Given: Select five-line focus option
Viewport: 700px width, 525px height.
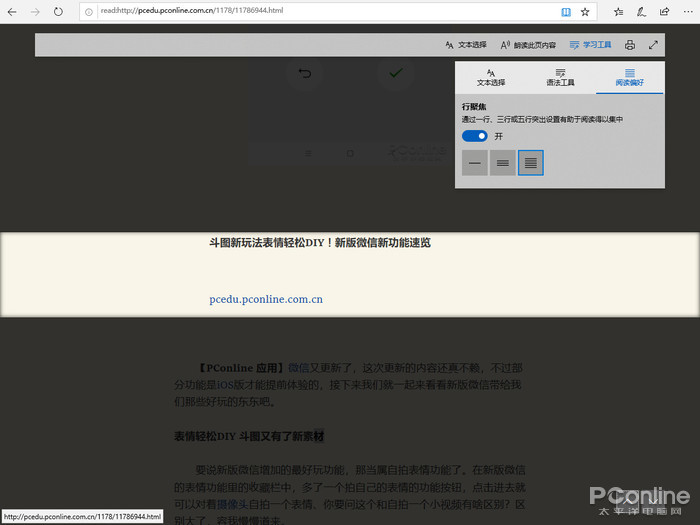Looking at the screenshot, I should (x=530, y=163).
